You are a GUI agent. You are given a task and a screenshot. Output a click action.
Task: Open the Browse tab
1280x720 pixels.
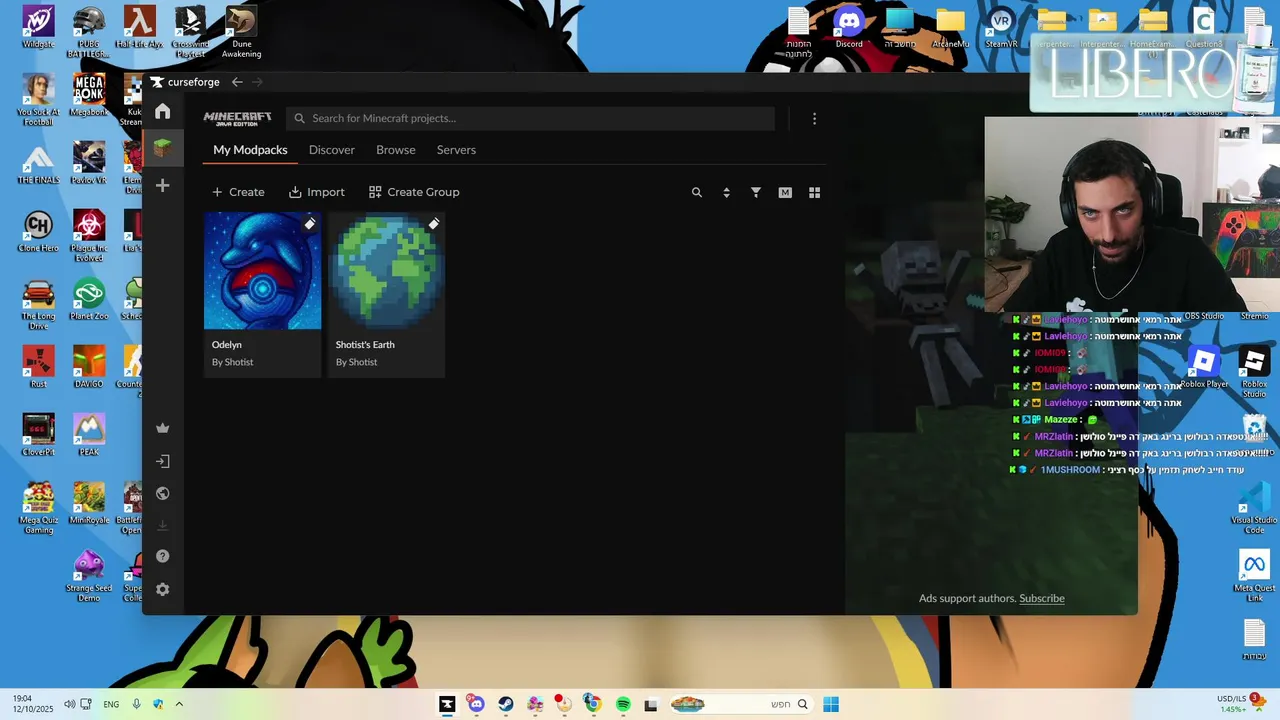coord(396,150)
